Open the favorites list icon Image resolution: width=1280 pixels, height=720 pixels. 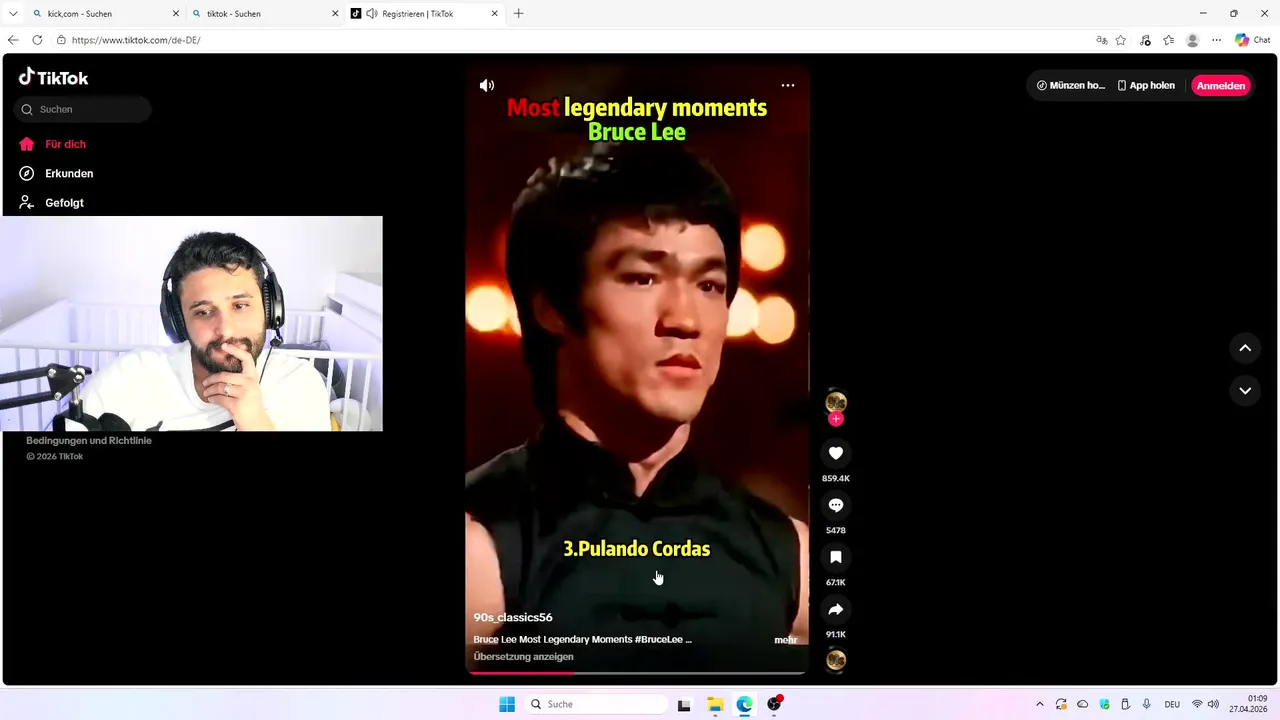click(x=1168, y=40)
